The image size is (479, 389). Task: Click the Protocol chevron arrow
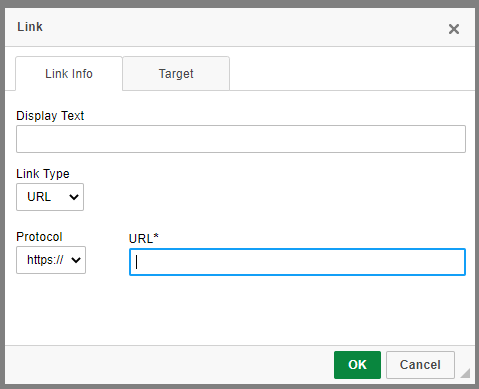[x=76, y=260]
